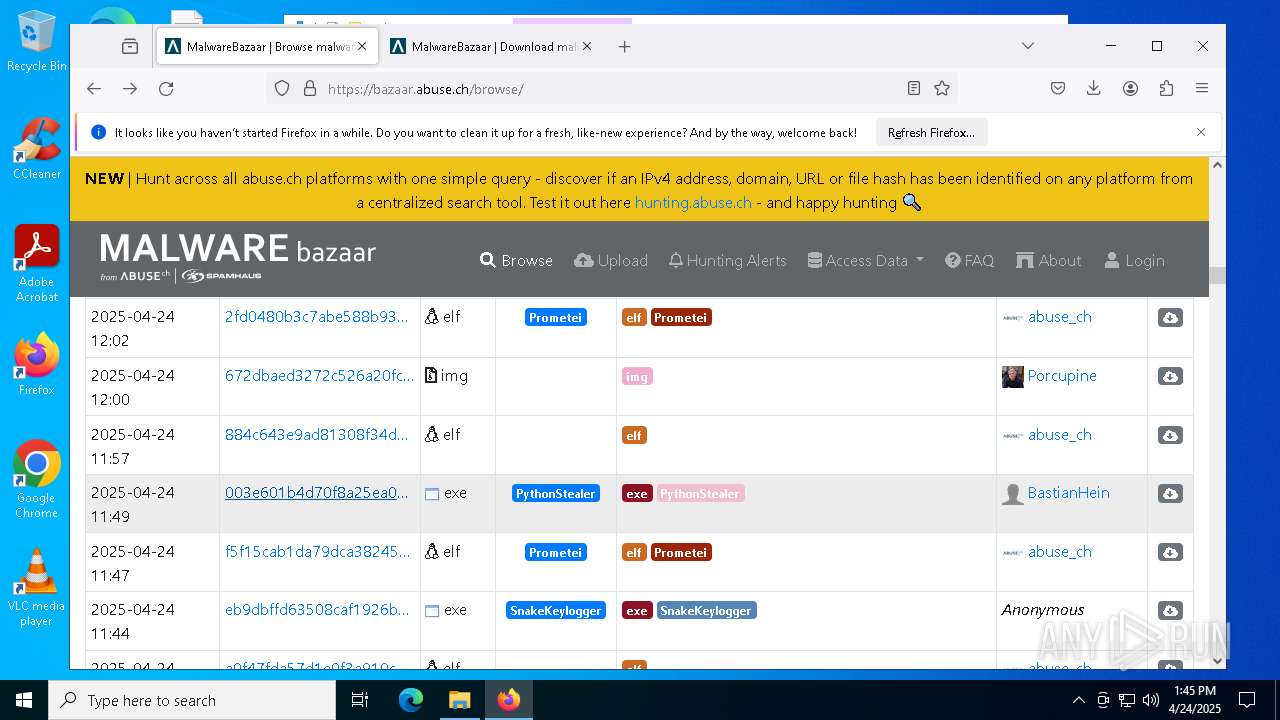Image resolution: width=1280 pixels, height=720 pixels.
Task: Open Firefox downloads panel
Action: click(x=1094, y=88)
